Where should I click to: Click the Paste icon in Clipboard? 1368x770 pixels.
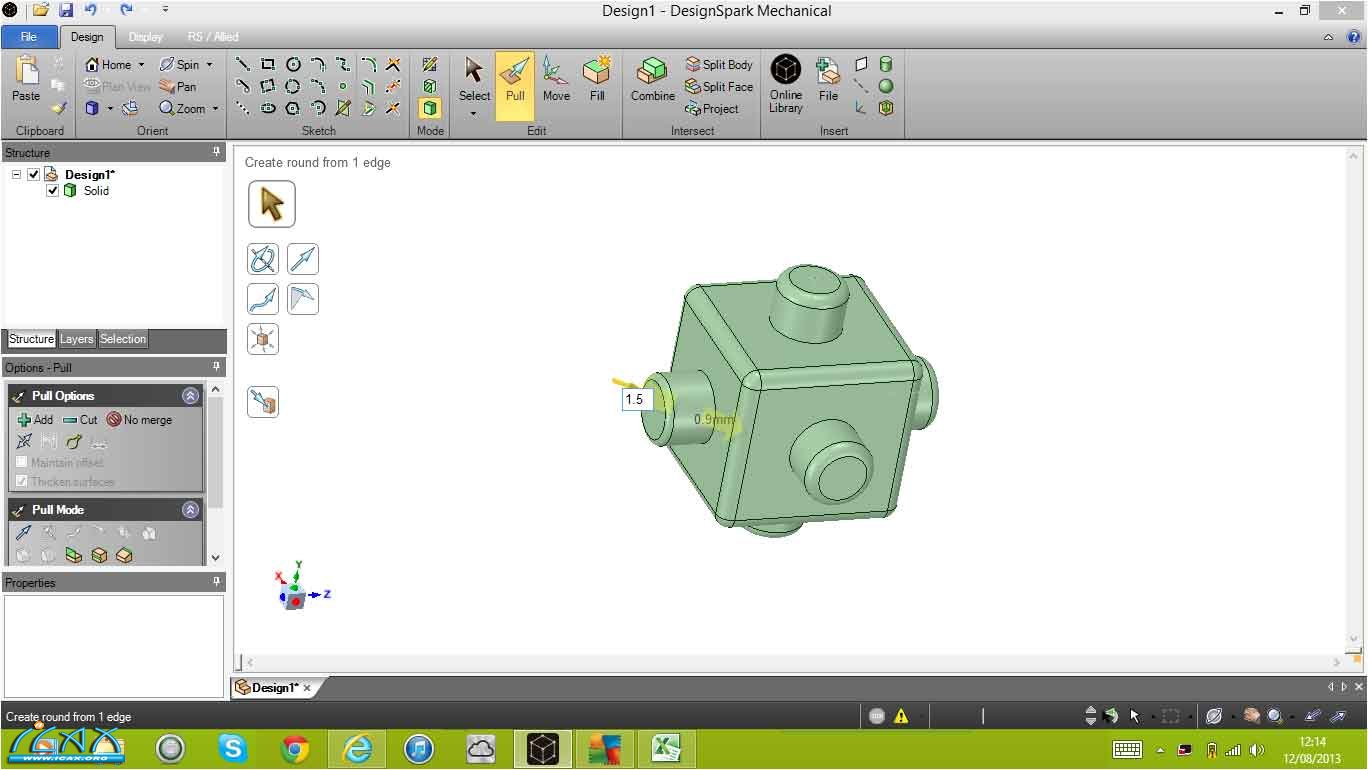point(26,78)
